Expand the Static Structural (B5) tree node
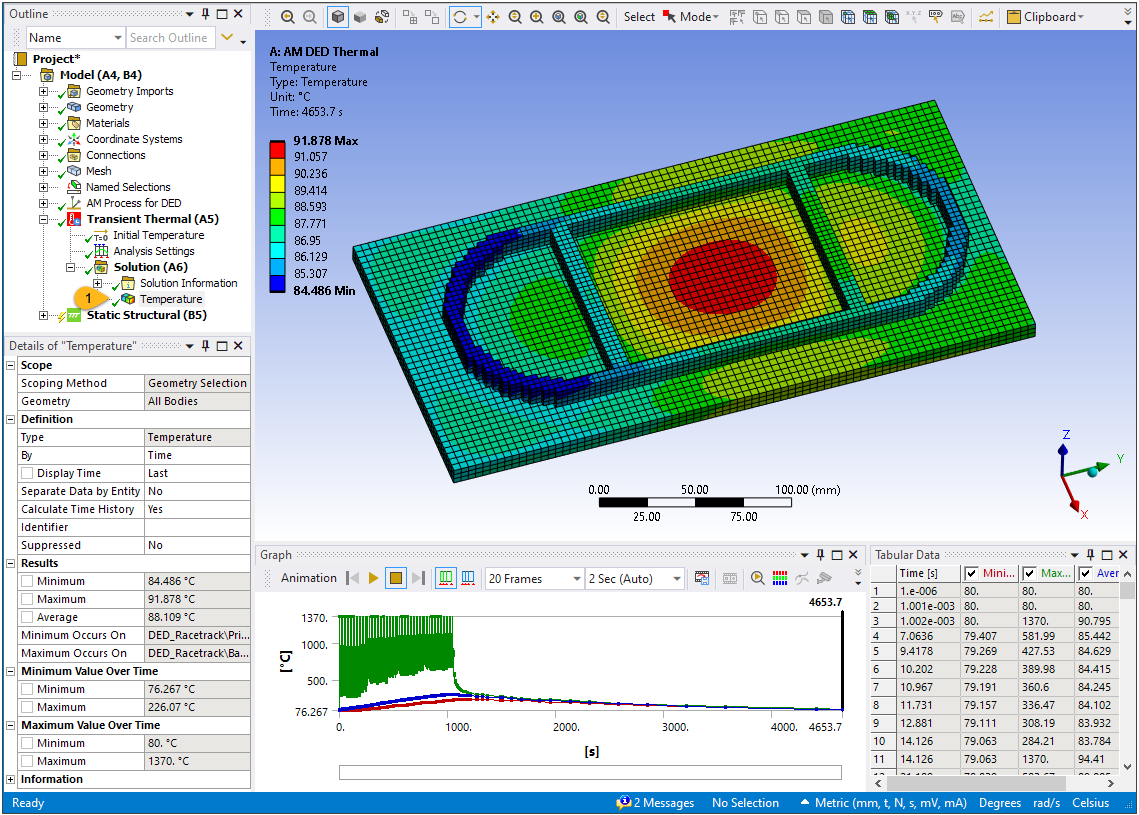This screenshot has height=815, width=1139. pos(43,315)
